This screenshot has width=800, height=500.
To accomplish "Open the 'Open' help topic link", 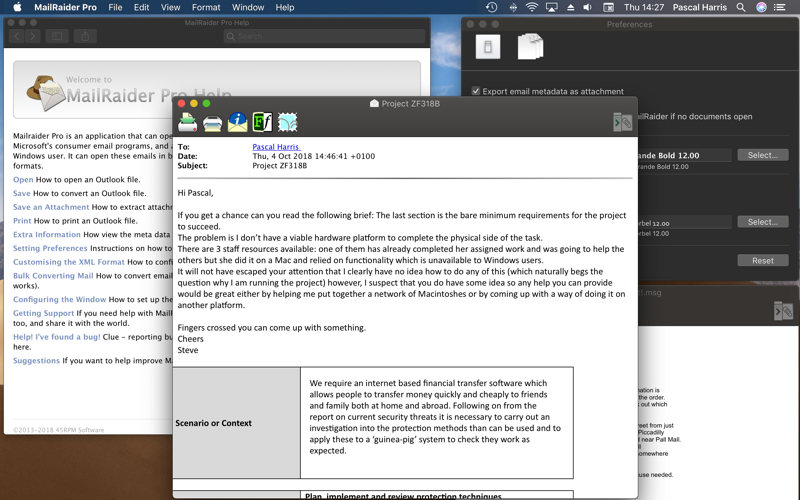I will 23,180.
